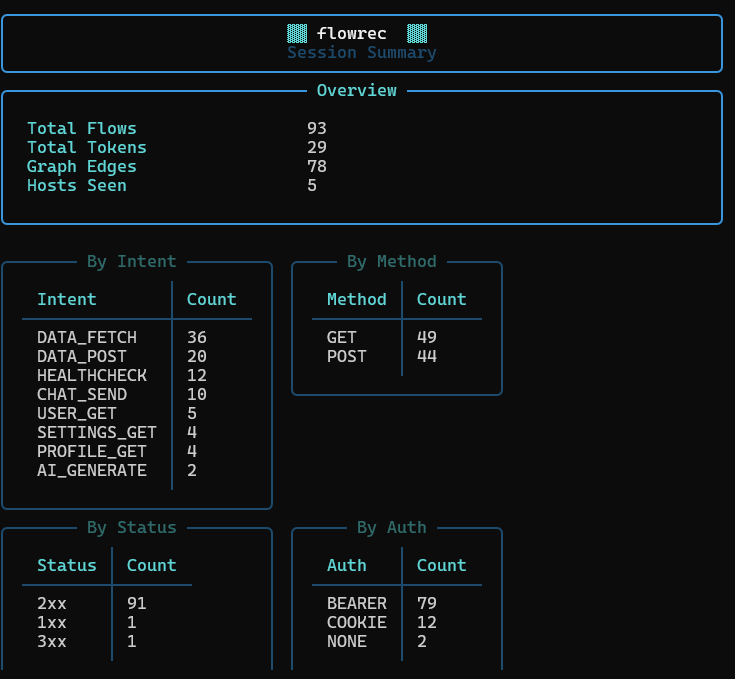Viewport: 735px width, 679px height.
Task: Select the DATA_FETCH count 36
Action: pyautogui.click(x=197, y=337)
